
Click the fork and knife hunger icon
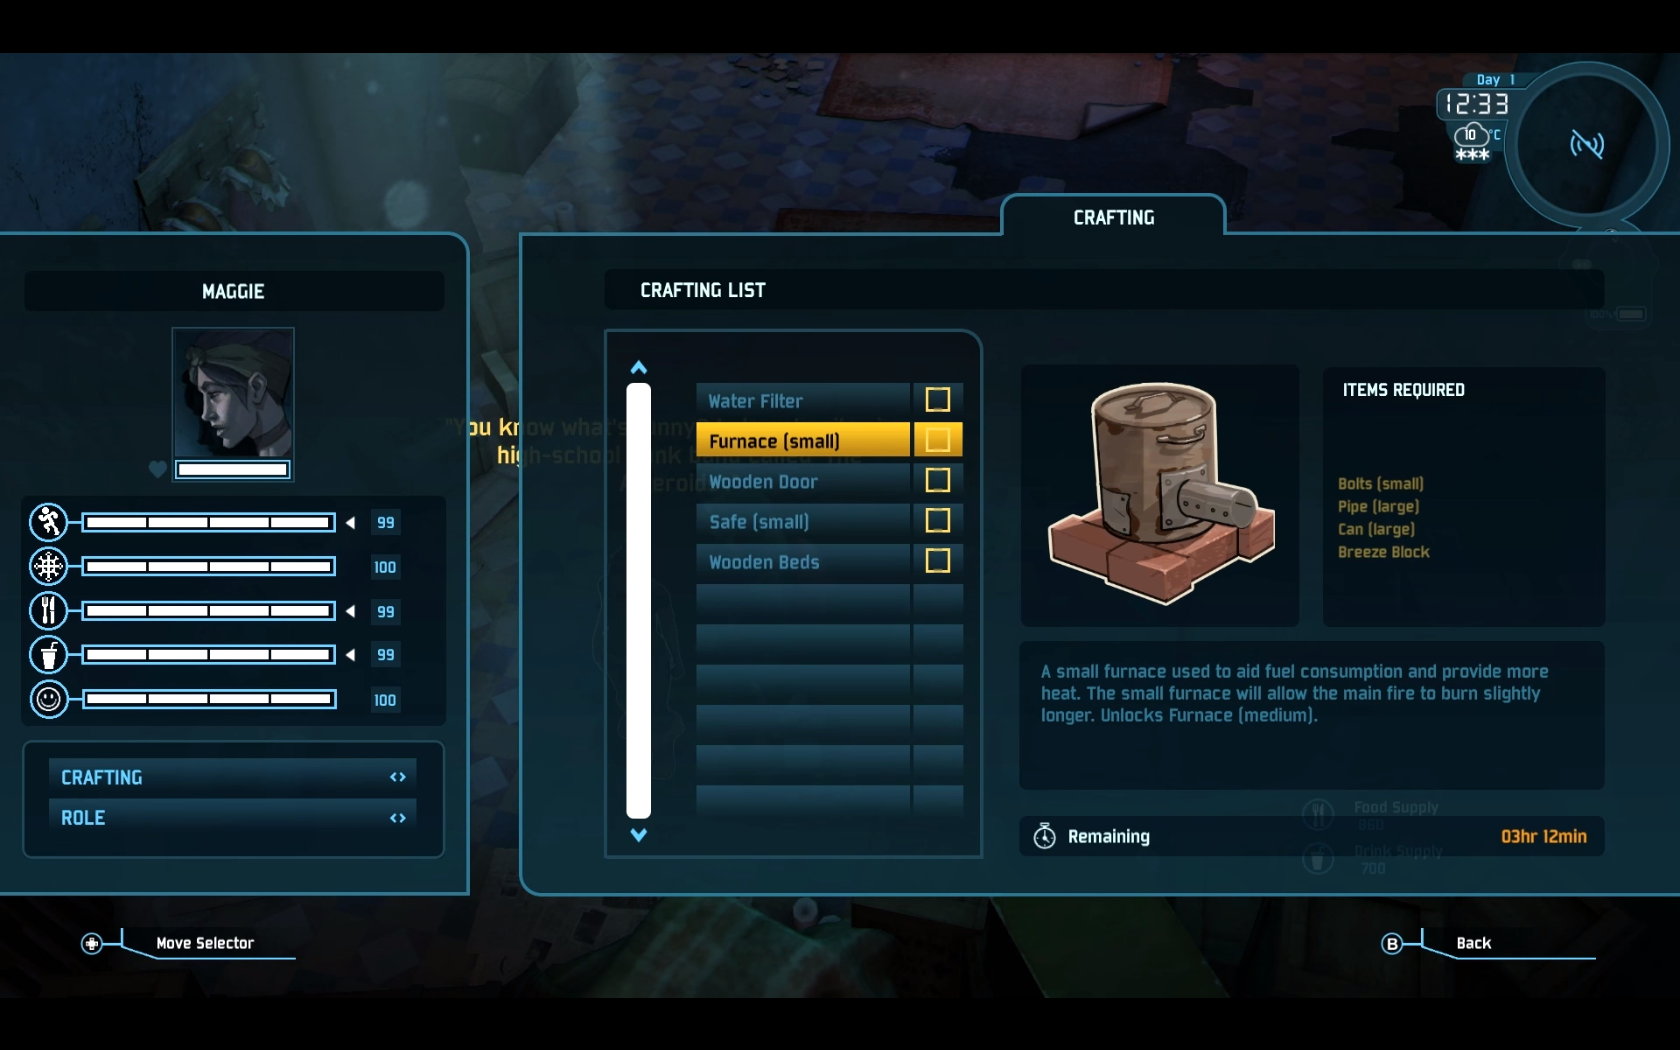coord(48,610)
